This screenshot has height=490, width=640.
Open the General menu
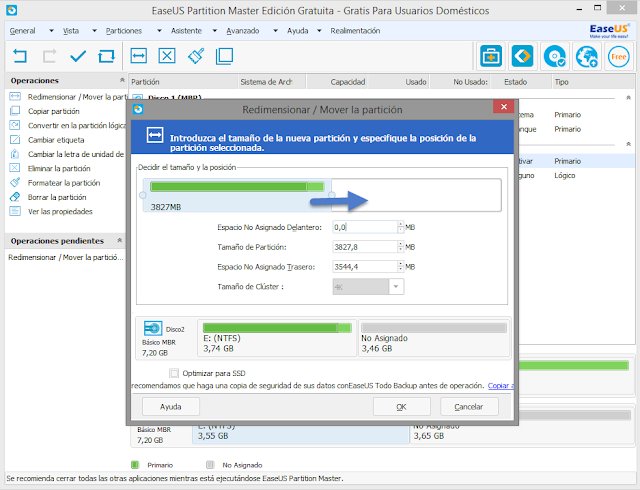[22, 31]
